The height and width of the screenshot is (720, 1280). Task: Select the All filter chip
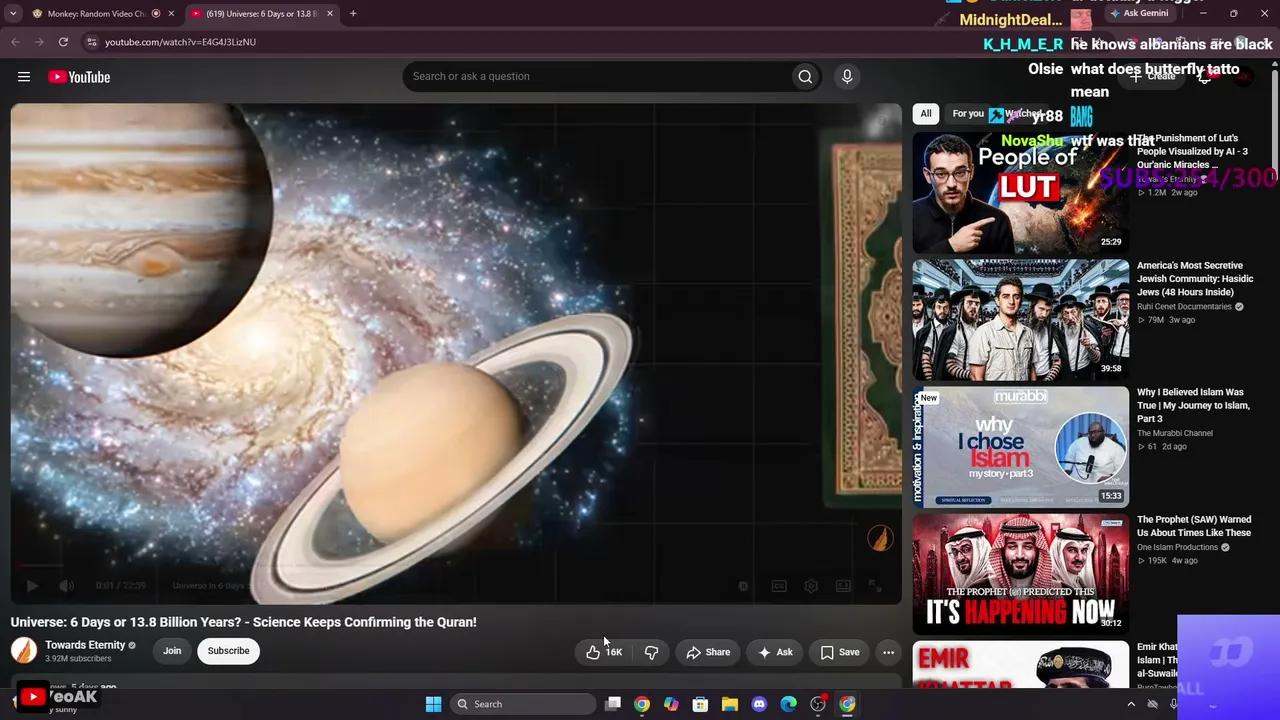926,114
